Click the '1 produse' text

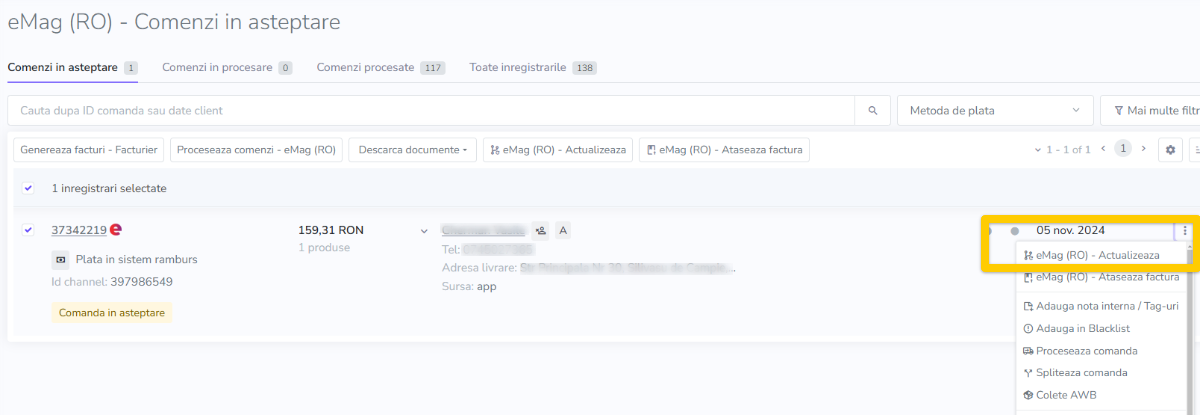click(x=323, y=246)
